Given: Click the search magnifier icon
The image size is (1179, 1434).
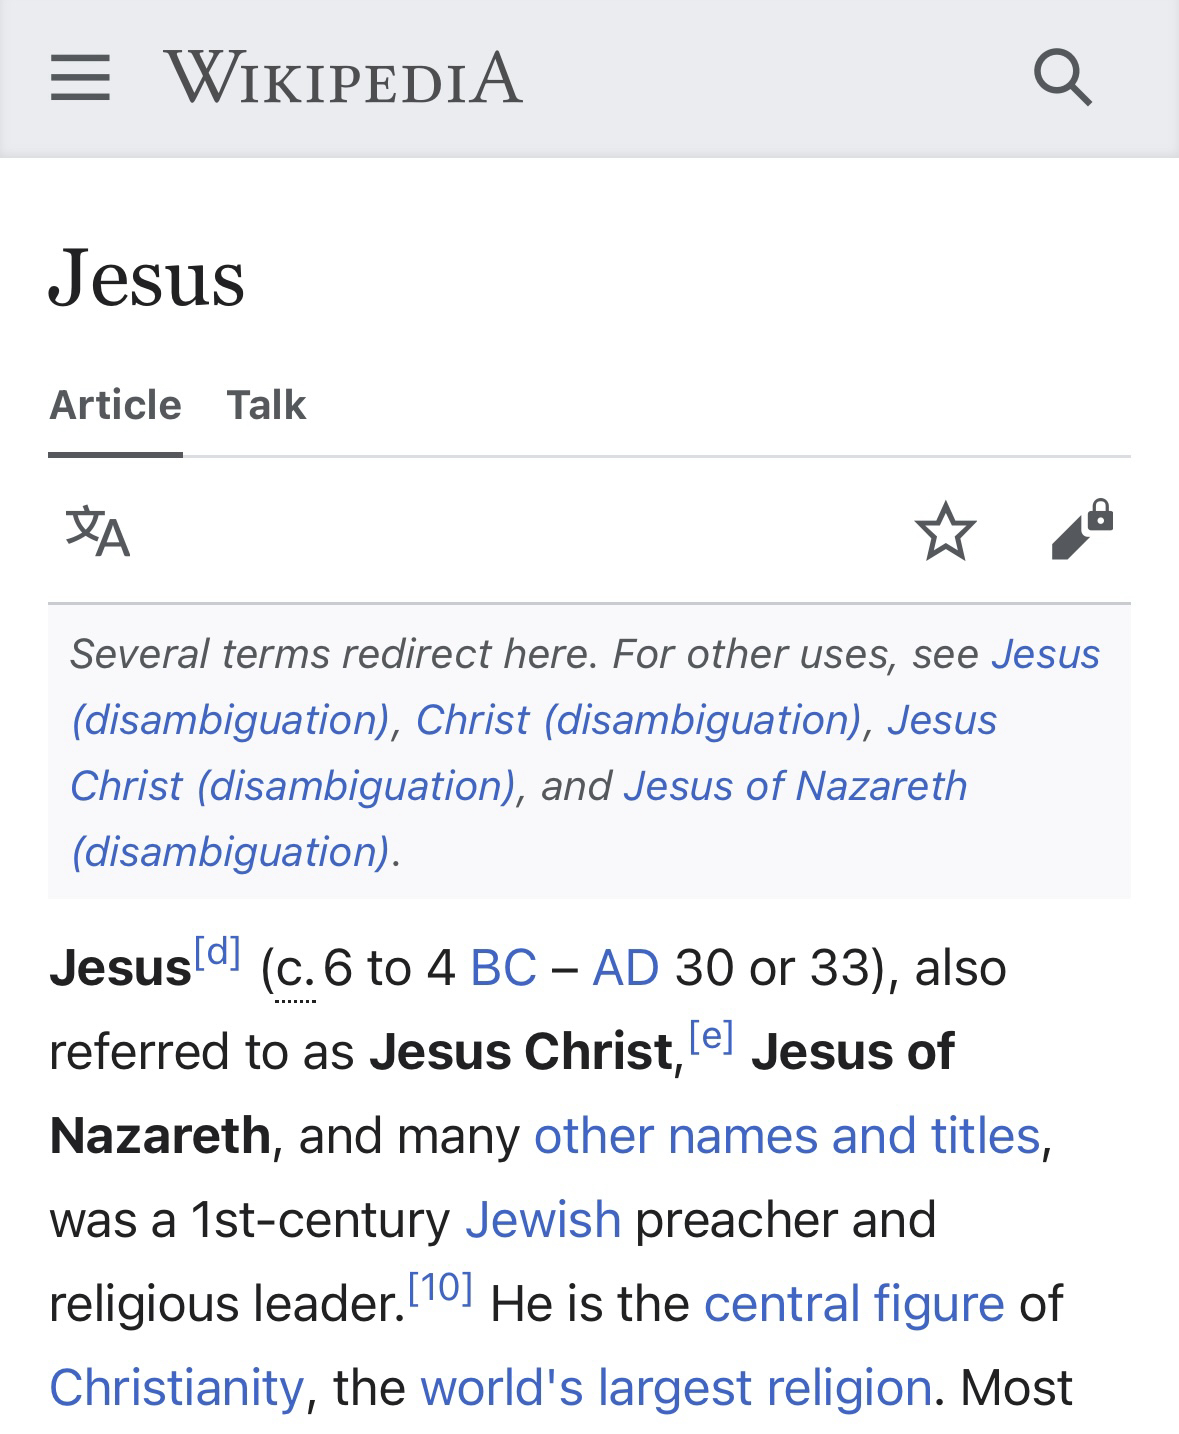Looking at the screenshot, I should pyautogui.click(x=1062, y=77).
